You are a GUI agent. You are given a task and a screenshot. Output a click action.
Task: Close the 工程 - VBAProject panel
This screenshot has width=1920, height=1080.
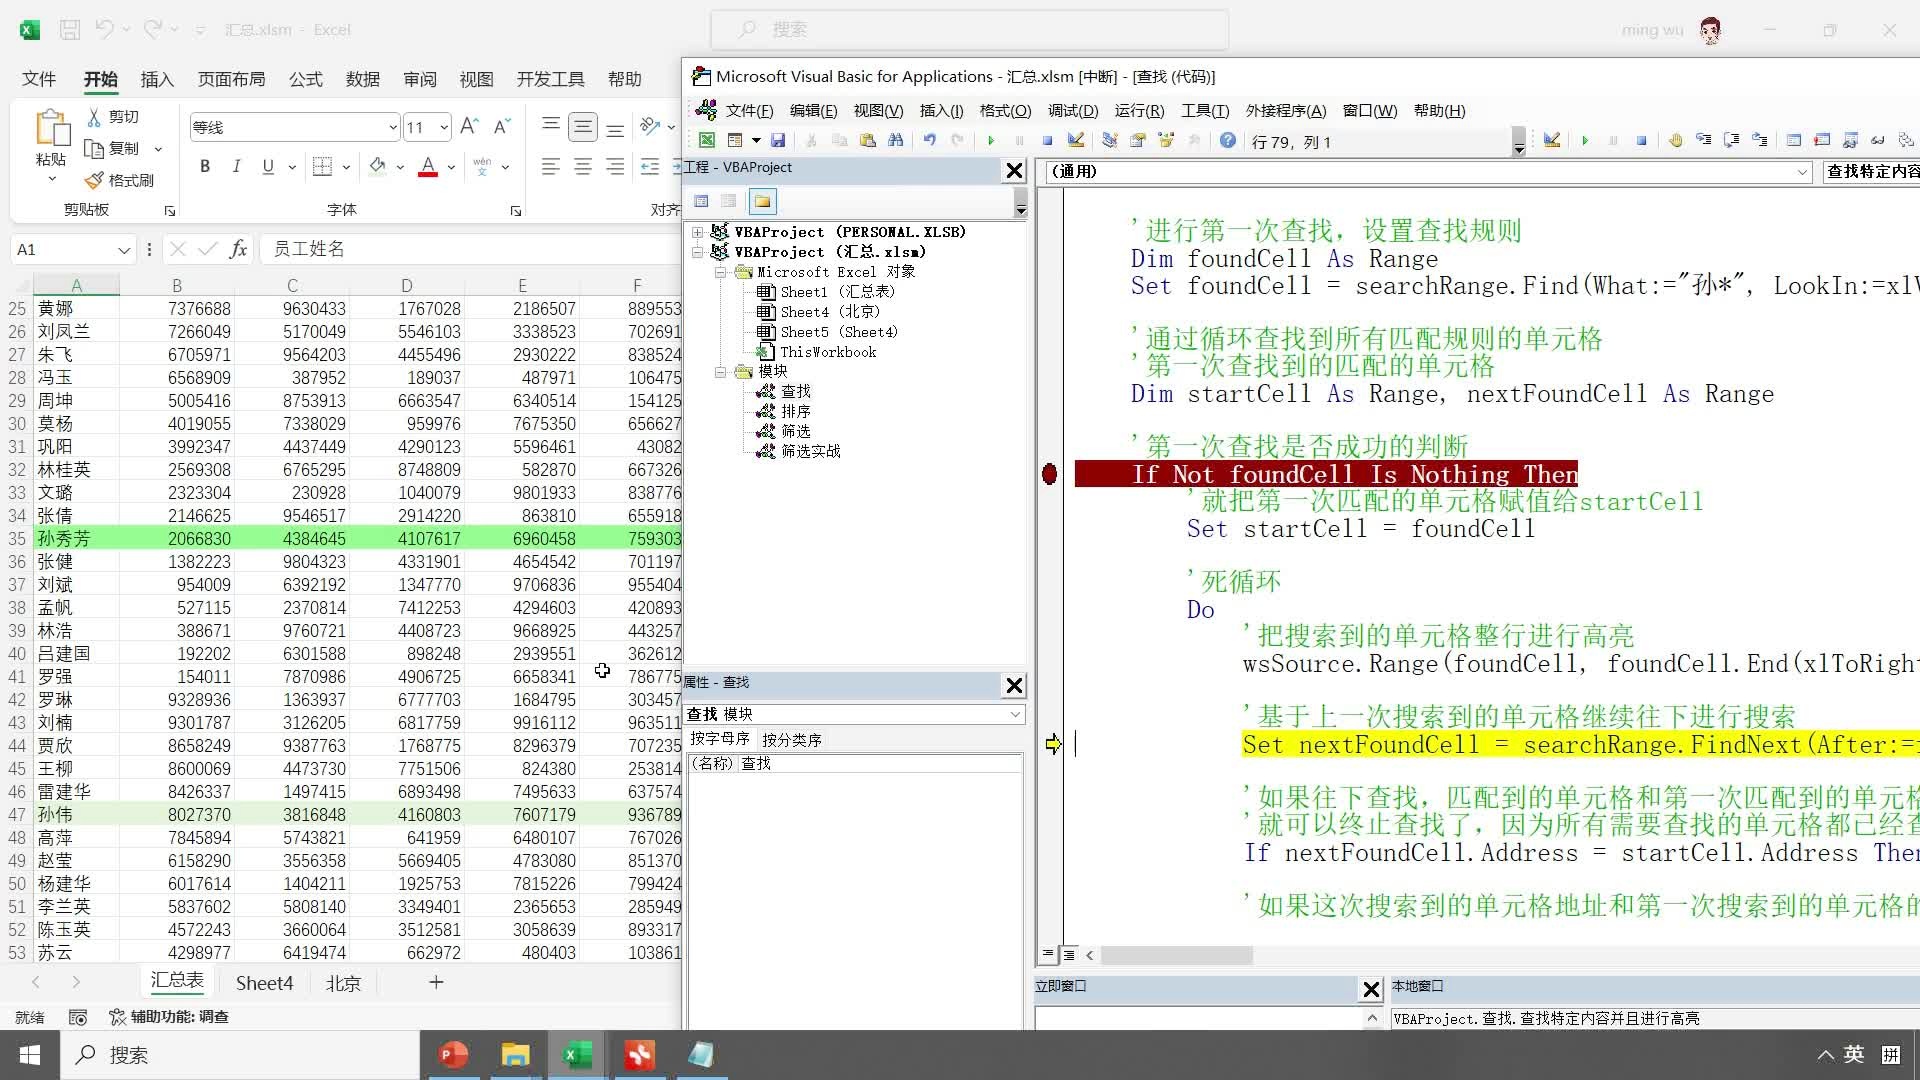1014,171
